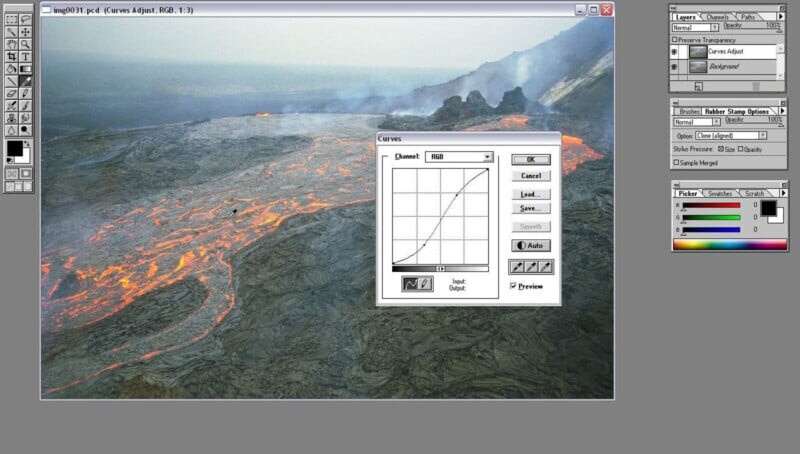Enable the Sample Merged checkbox
Screen dimensions: 800x454
click(x=677, y=162)
